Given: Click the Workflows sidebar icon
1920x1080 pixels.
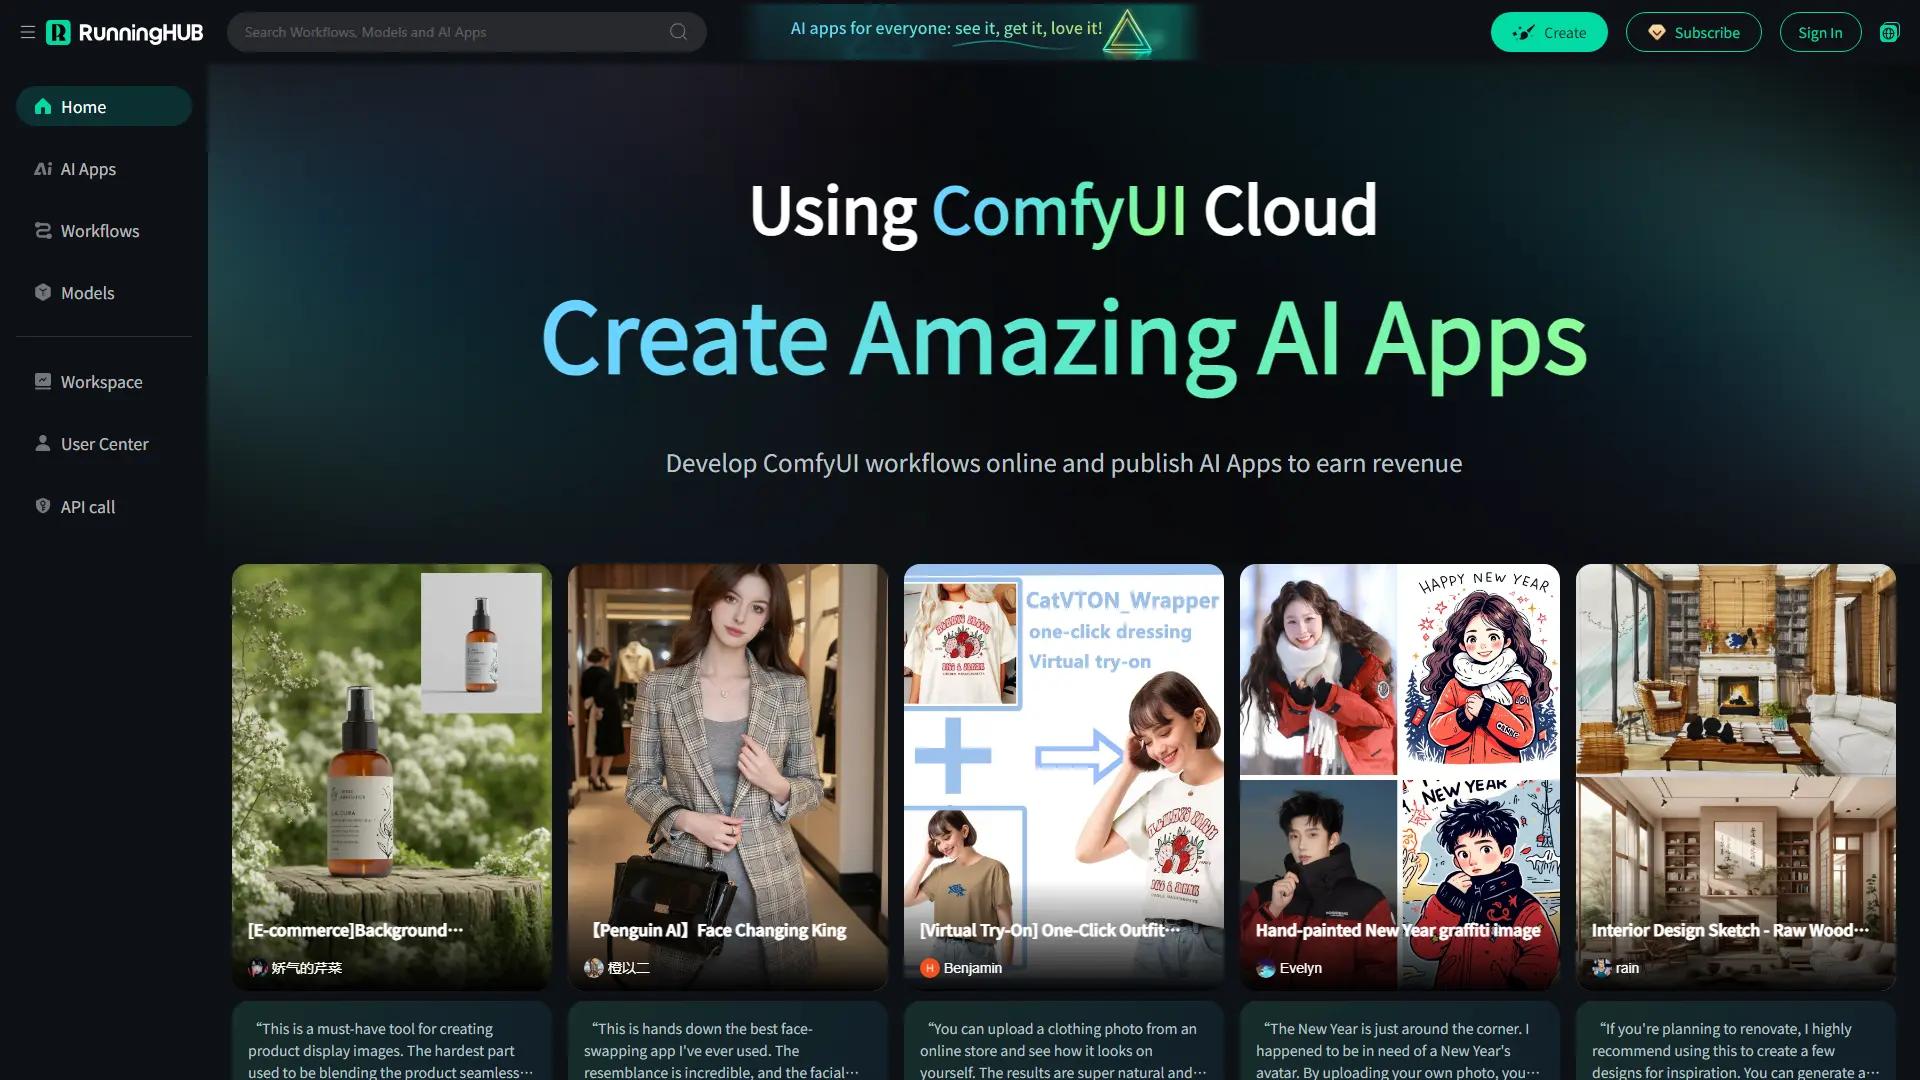Looking at the screenshot, I should (43, 231).
